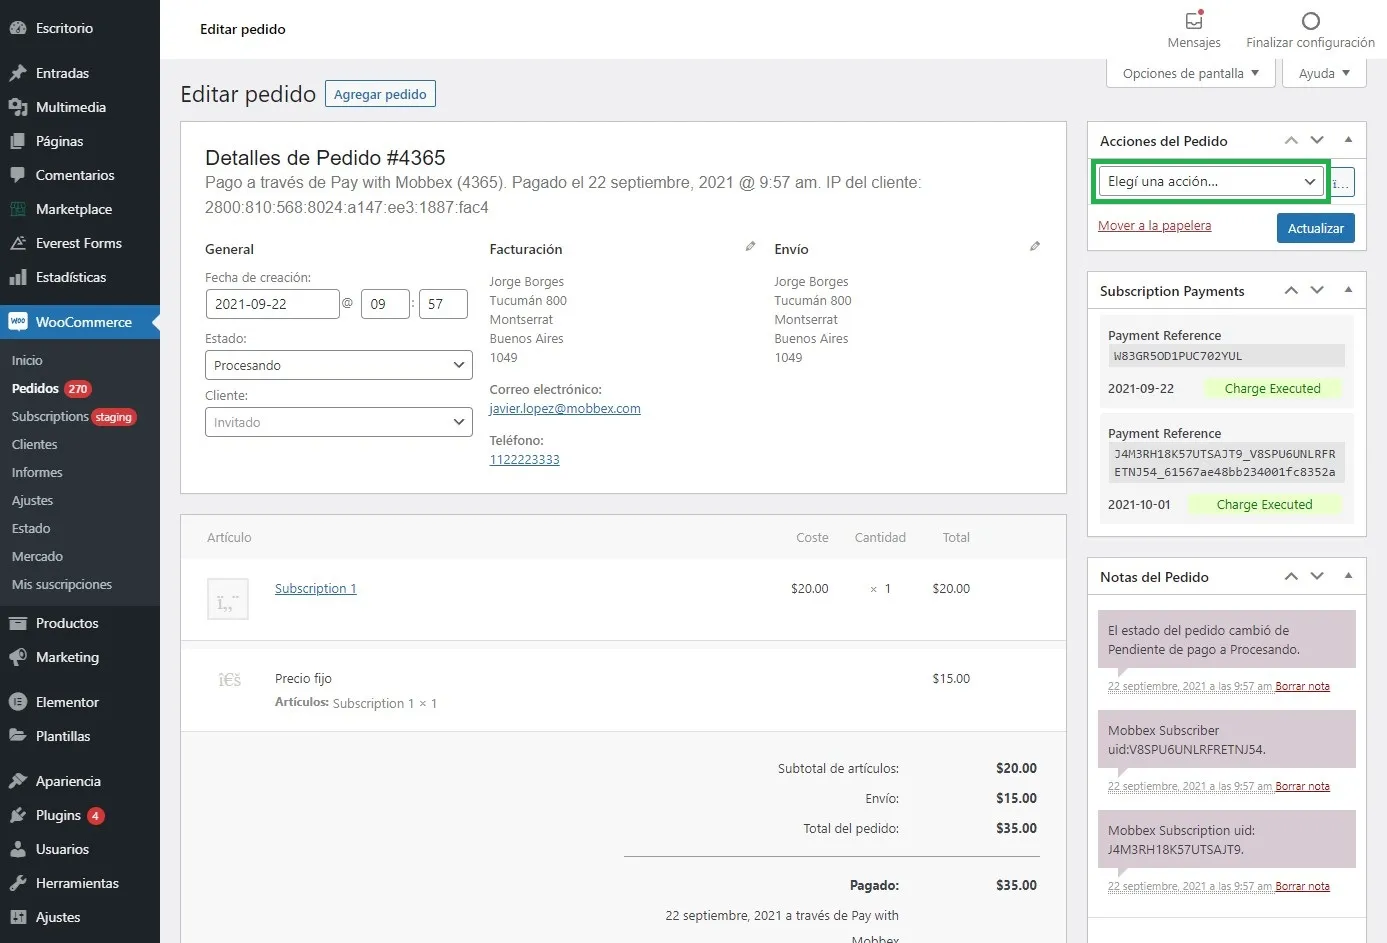Open the Multimedia library menu

click(x=80, y=107)
